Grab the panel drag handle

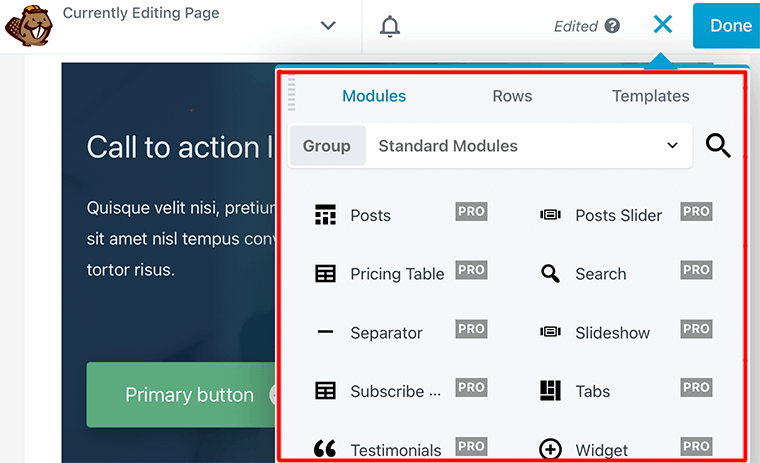(292, 94)
